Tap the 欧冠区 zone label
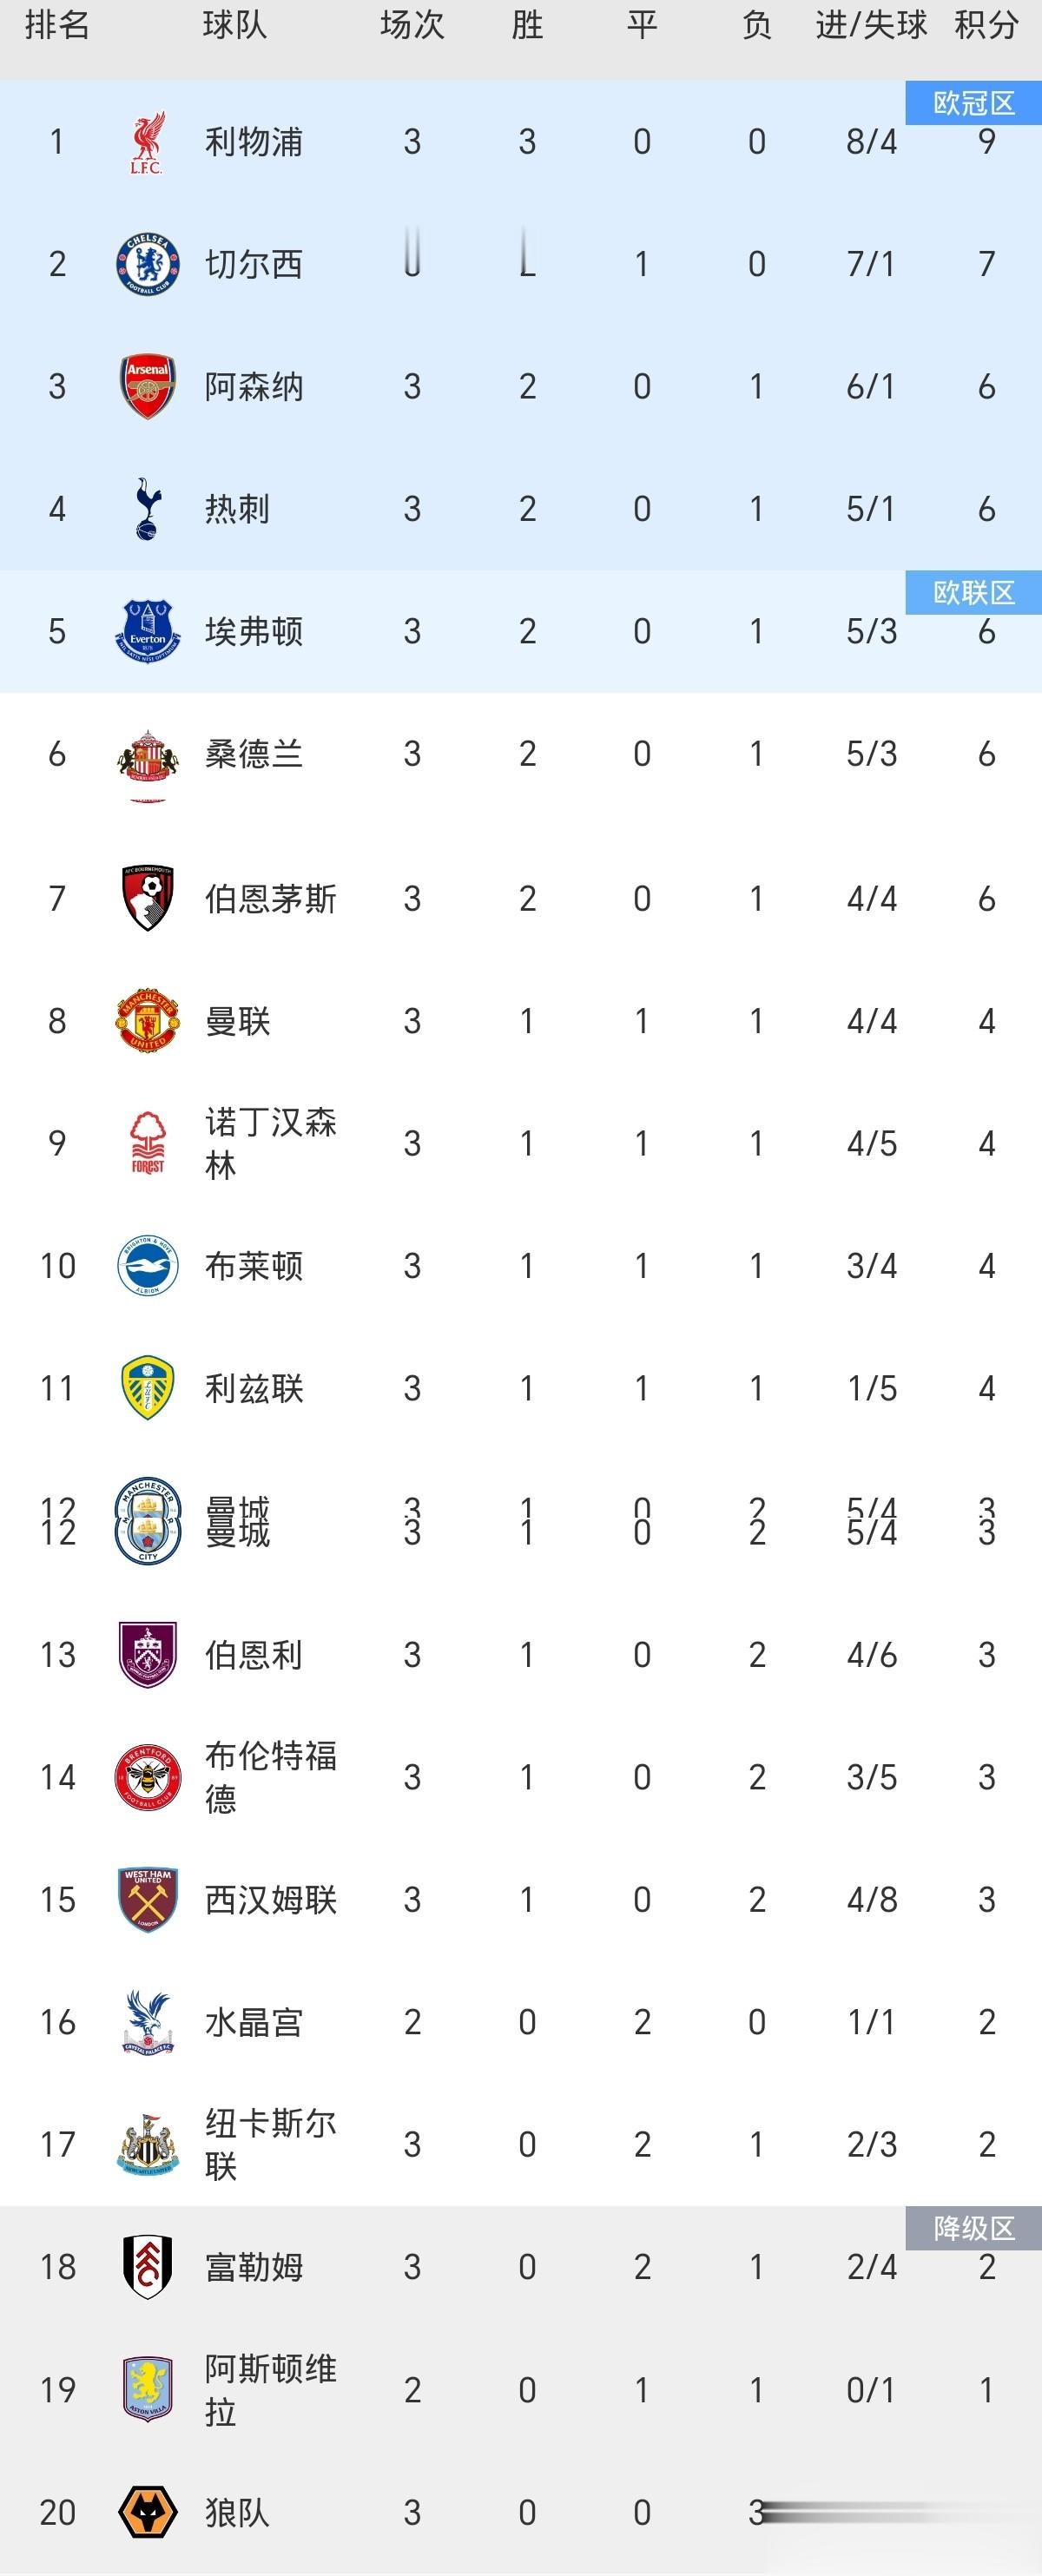This screenshot has height=2576, width=1042. 973,102
